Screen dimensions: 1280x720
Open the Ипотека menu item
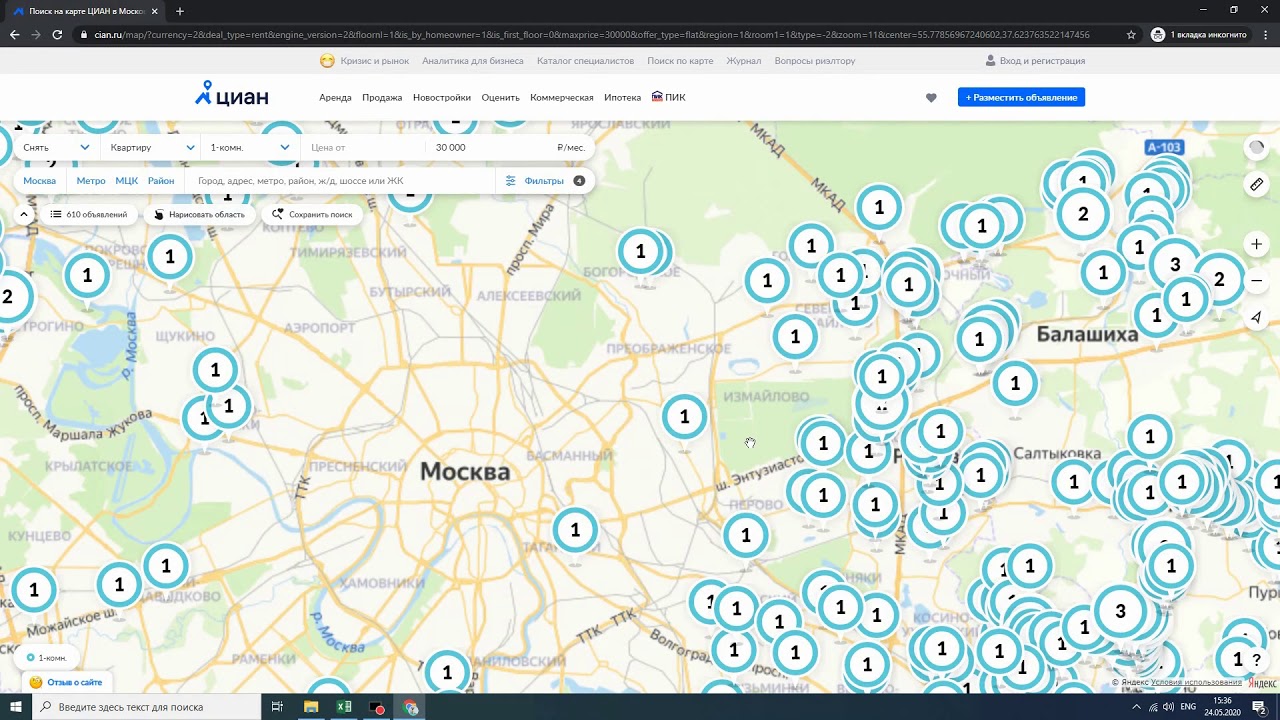623,98
